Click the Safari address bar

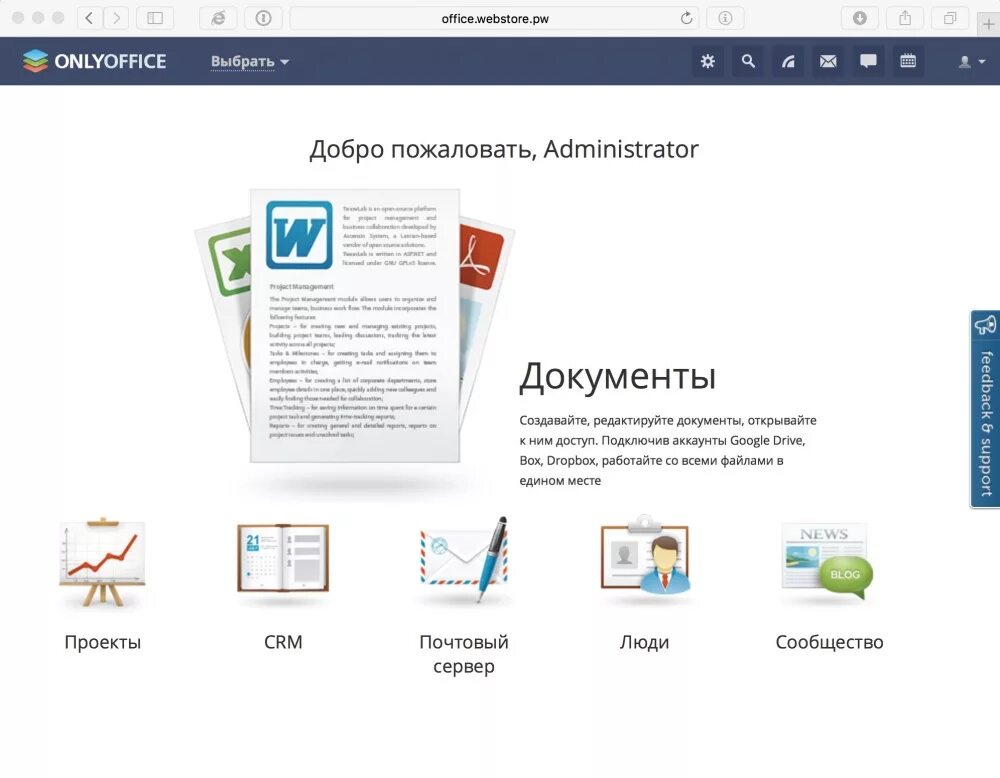pyautogui.click(x=494, y=18)
